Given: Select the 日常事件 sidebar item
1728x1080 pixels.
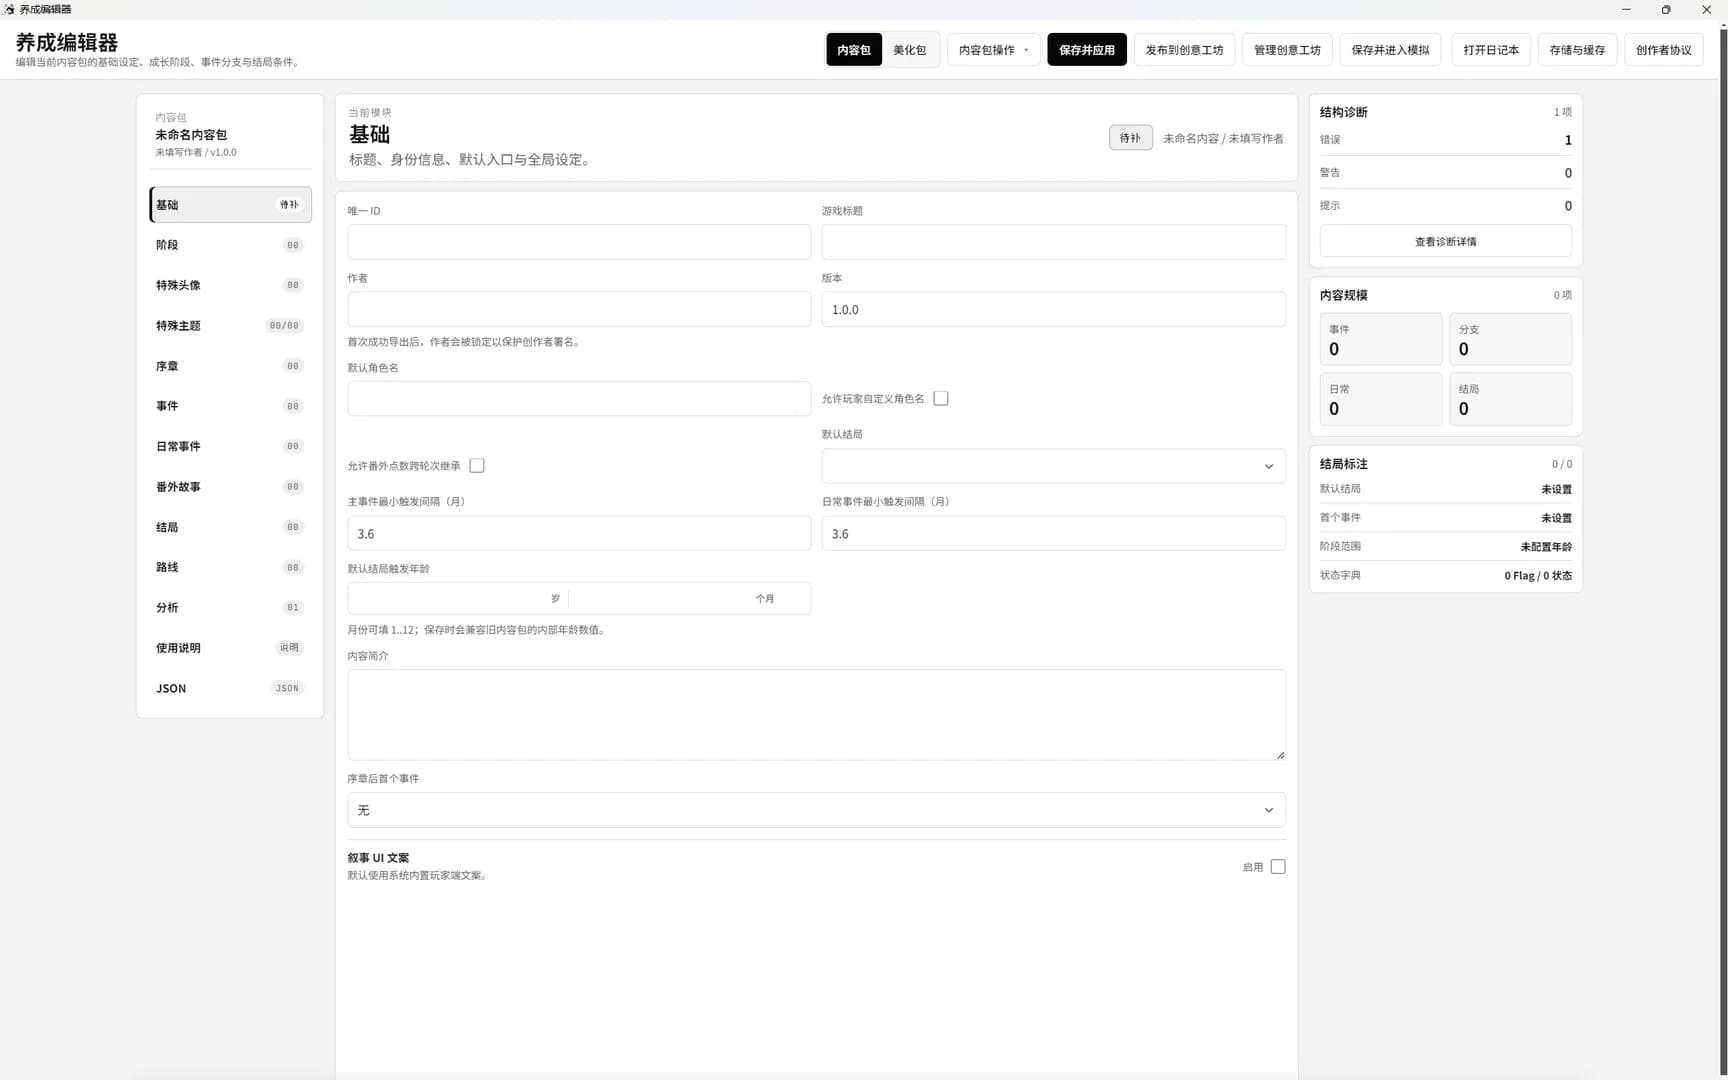Looking at the screenshot, I should [x=230, y=446].
